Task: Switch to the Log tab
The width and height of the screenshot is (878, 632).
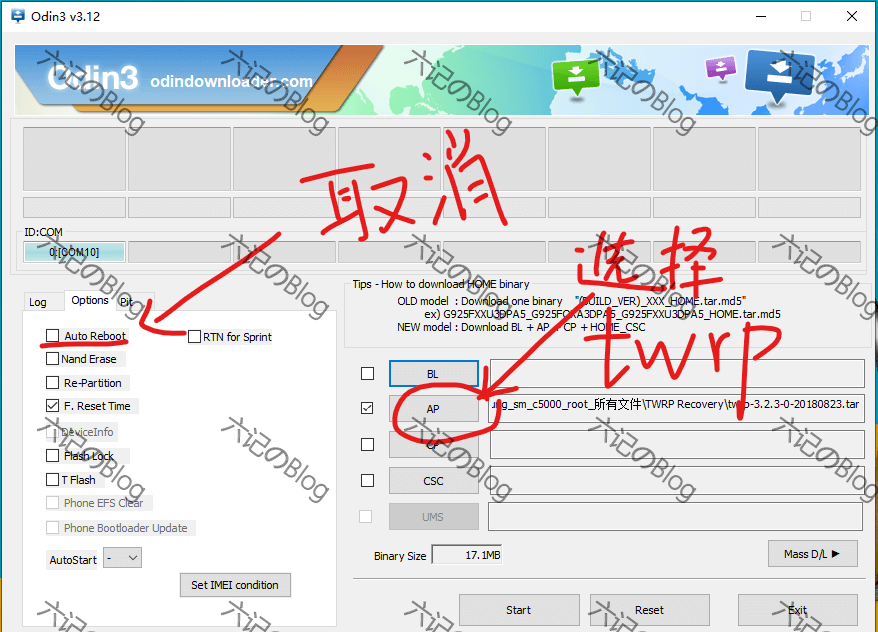Action: tap(38, 302)
